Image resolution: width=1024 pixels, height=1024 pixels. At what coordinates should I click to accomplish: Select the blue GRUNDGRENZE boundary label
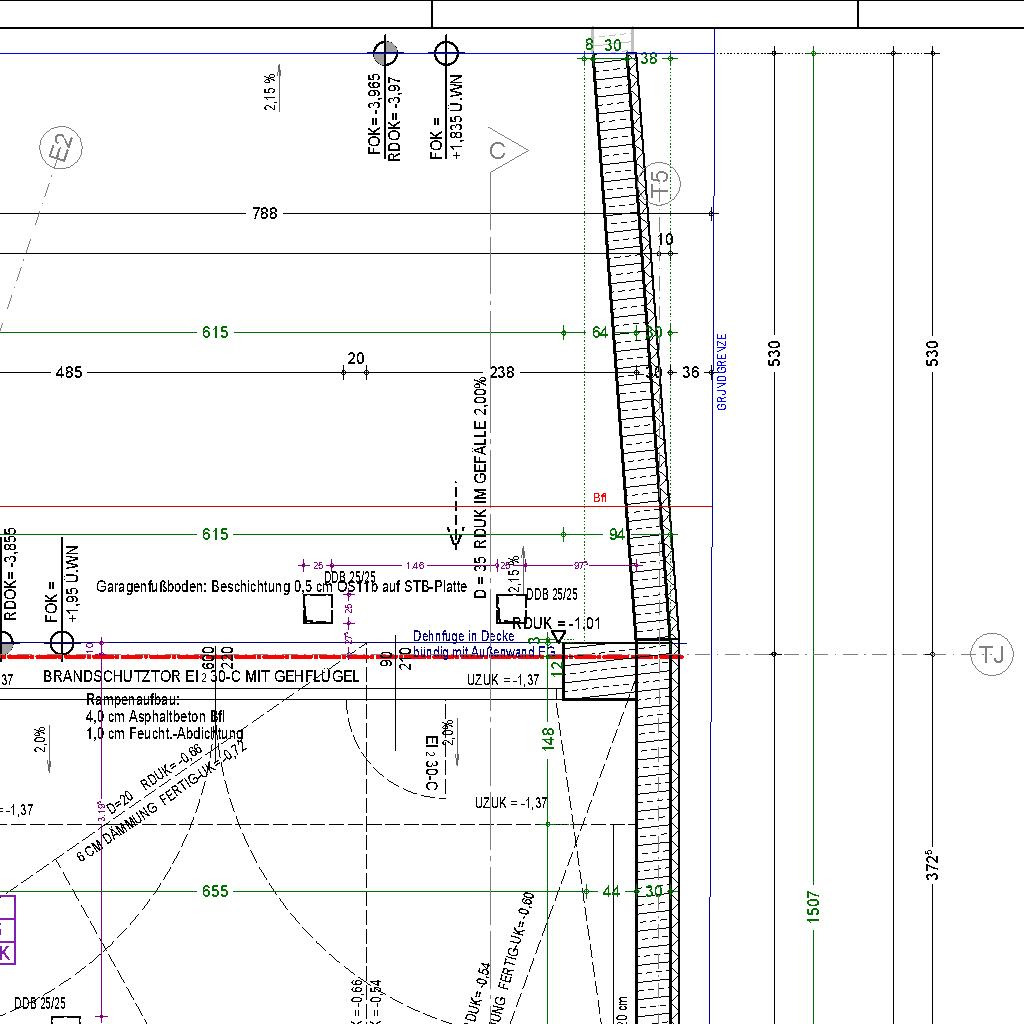click(722, 372)
